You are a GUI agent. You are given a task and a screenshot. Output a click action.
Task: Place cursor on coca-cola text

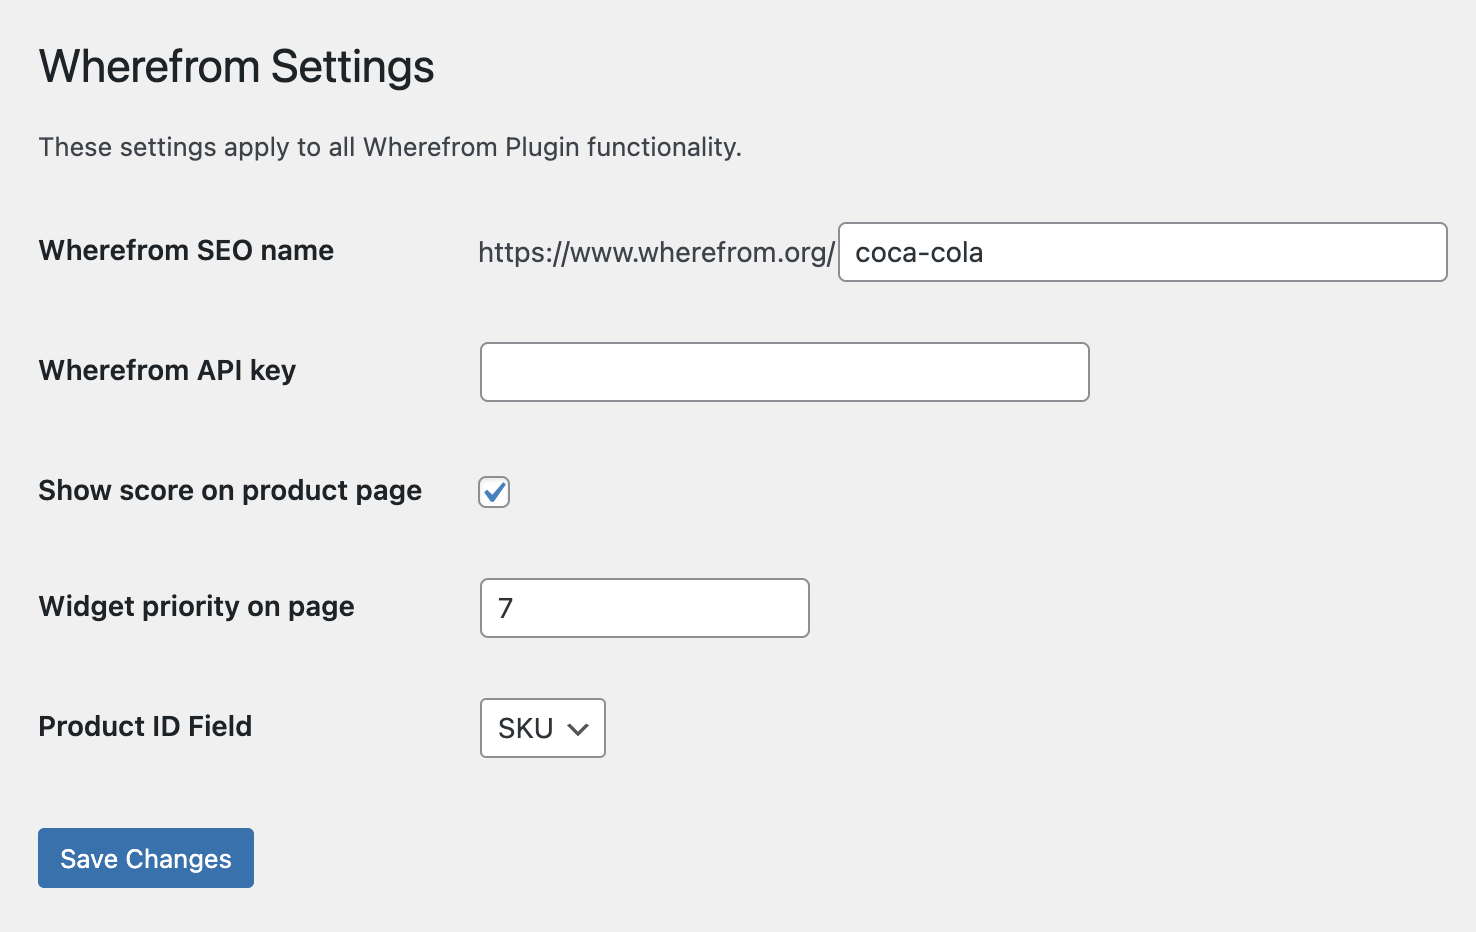tap(919, 252)
